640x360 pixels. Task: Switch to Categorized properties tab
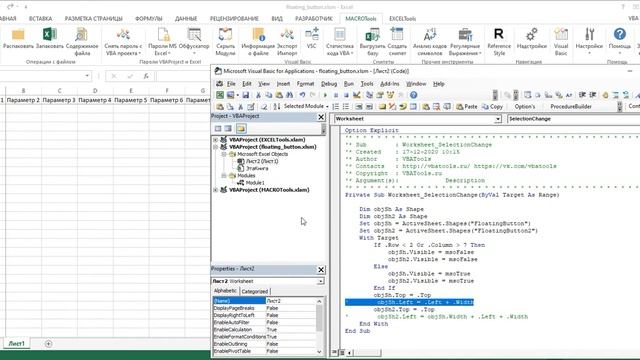tap(254, 291)
